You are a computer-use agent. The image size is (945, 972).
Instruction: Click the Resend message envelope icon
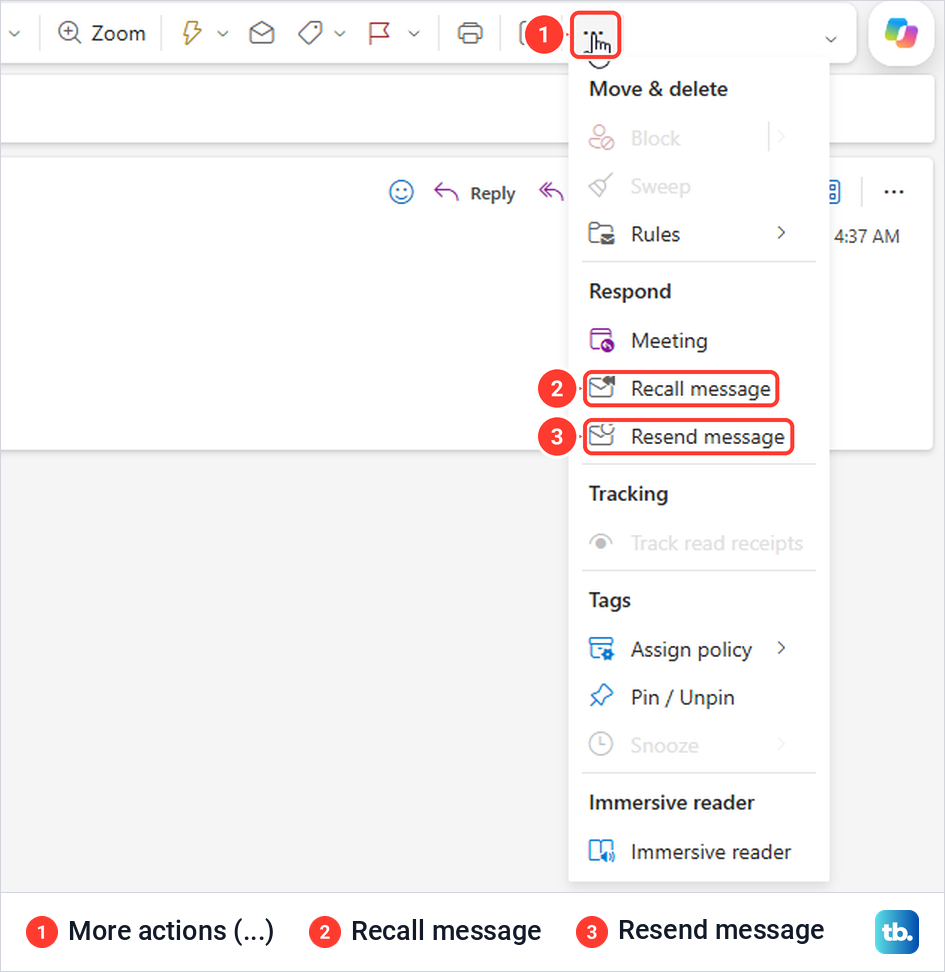coord(601,435)
